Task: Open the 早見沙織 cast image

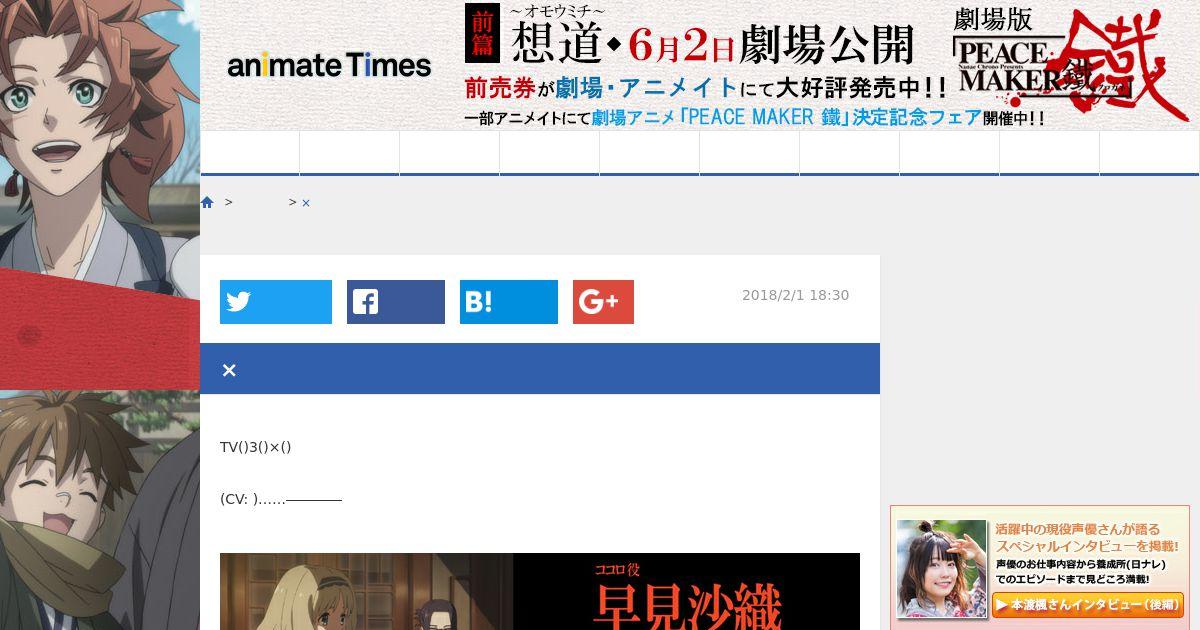Action: (540, 591)
